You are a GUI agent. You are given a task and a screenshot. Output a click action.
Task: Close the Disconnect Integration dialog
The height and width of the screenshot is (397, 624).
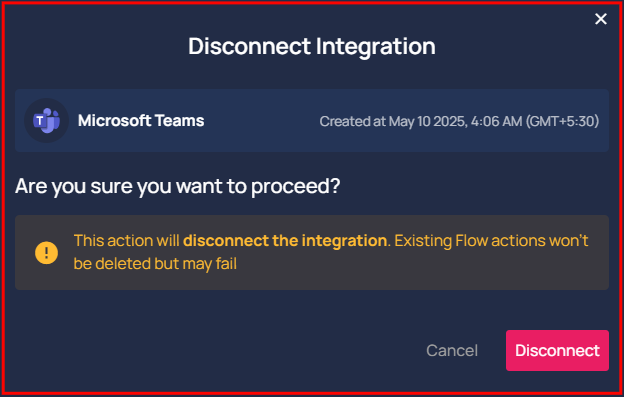click(601, 19)
